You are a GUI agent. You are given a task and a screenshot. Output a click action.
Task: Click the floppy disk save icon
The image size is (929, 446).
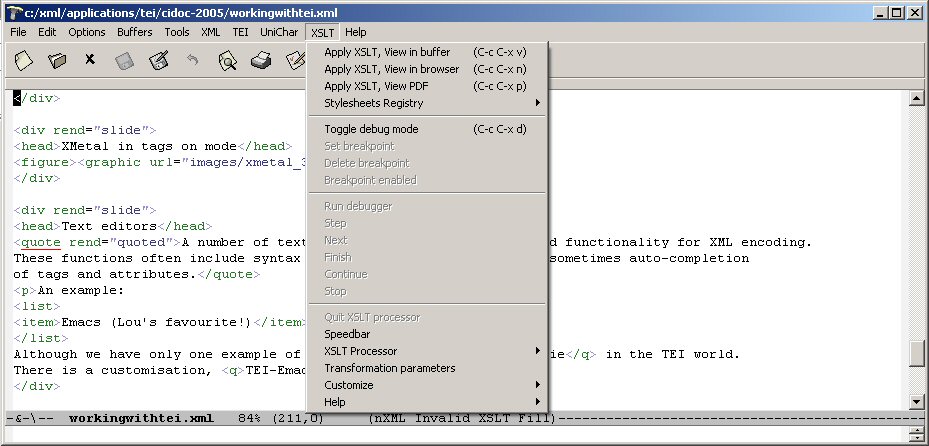click(x=124, y=61)
